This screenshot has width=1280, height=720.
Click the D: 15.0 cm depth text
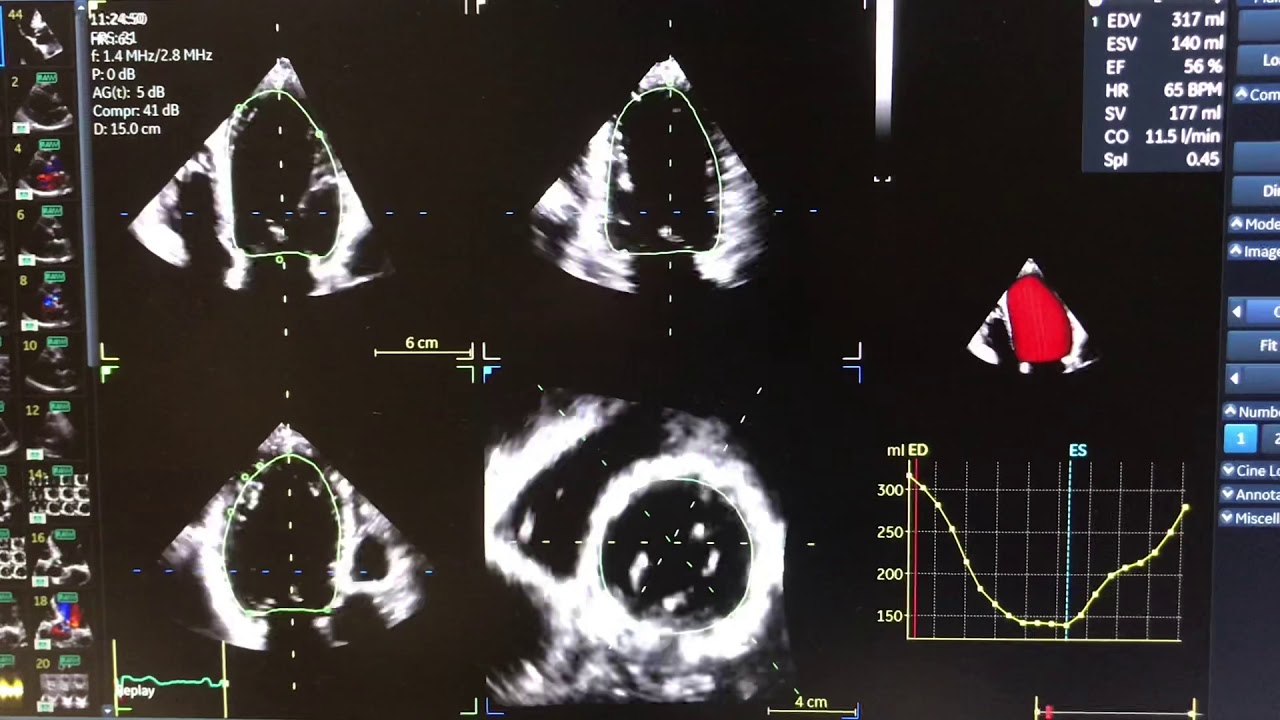126,129
